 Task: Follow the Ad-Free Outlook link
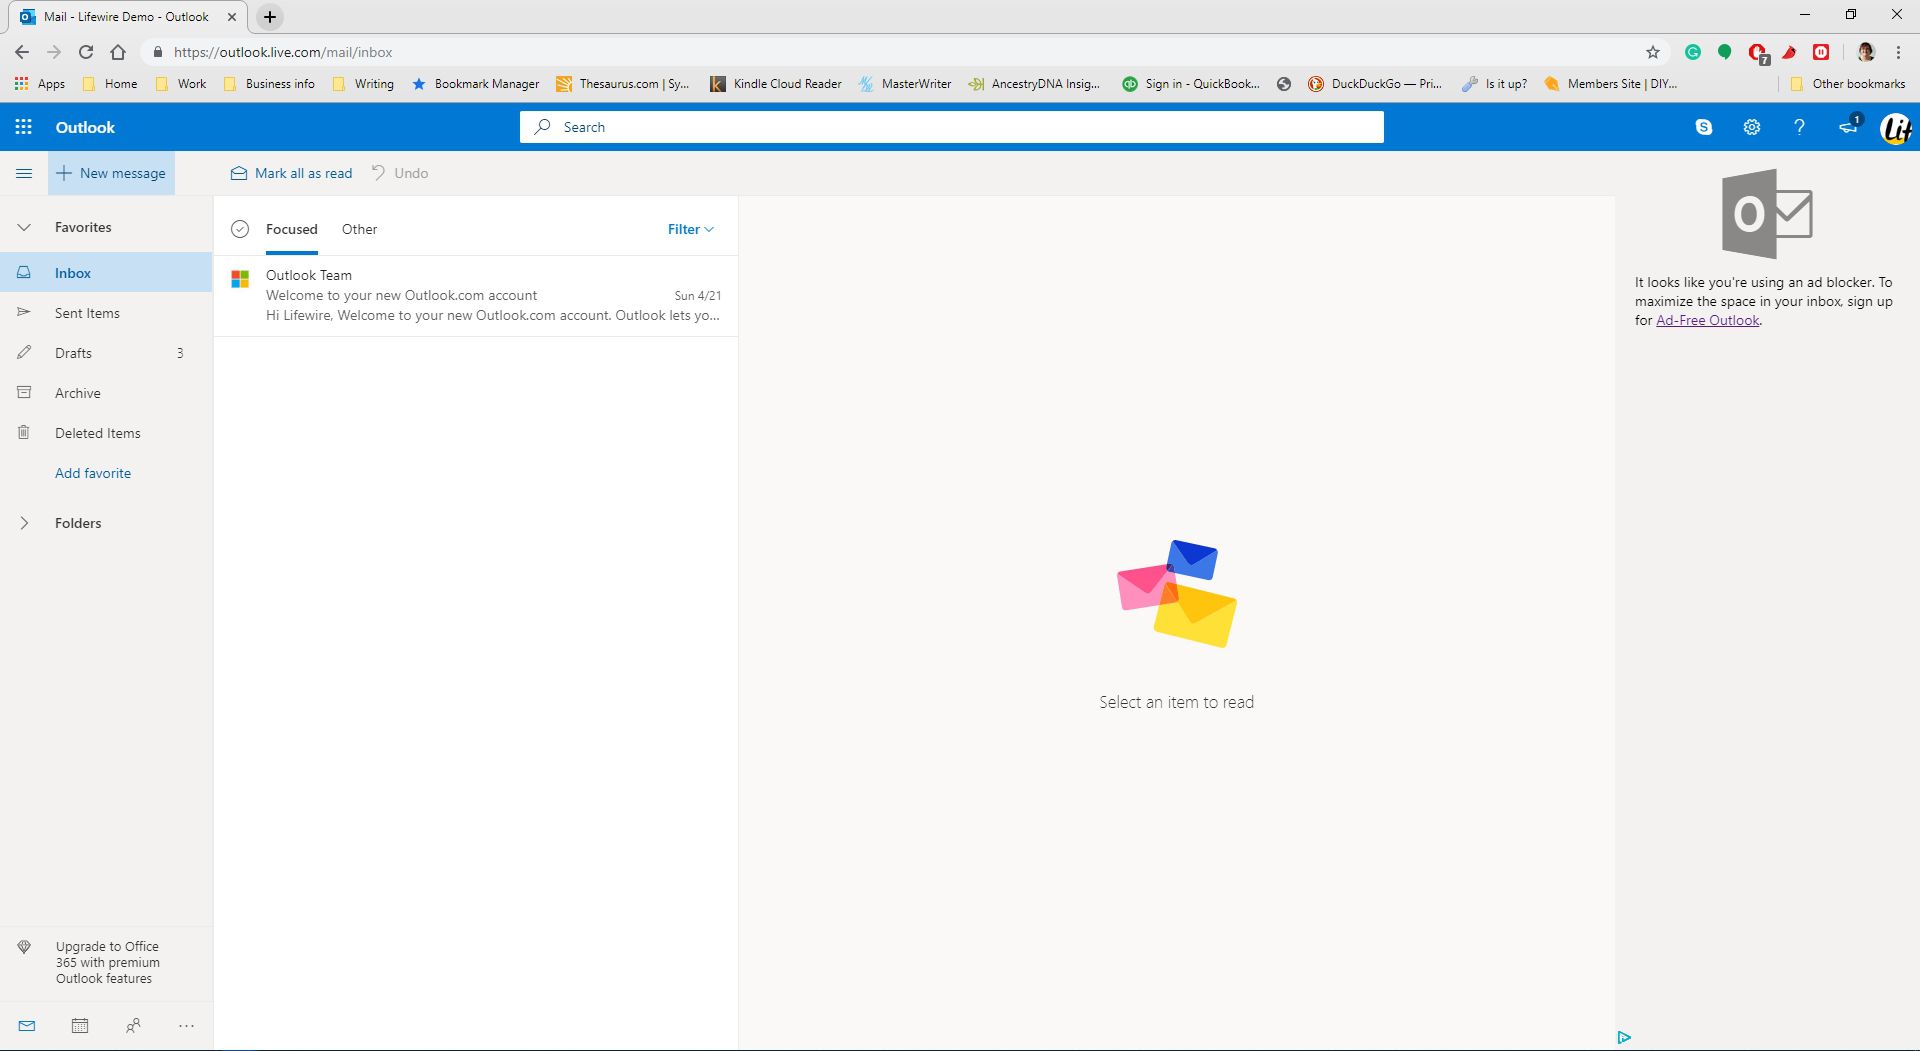click(1708, 320)
